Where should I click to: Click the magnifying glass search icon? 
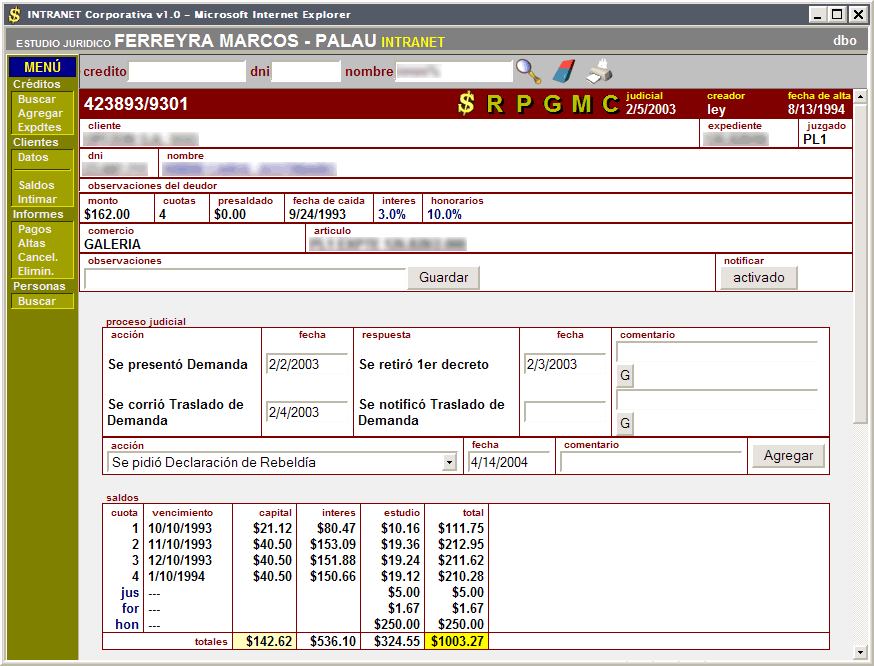point(528,71)
